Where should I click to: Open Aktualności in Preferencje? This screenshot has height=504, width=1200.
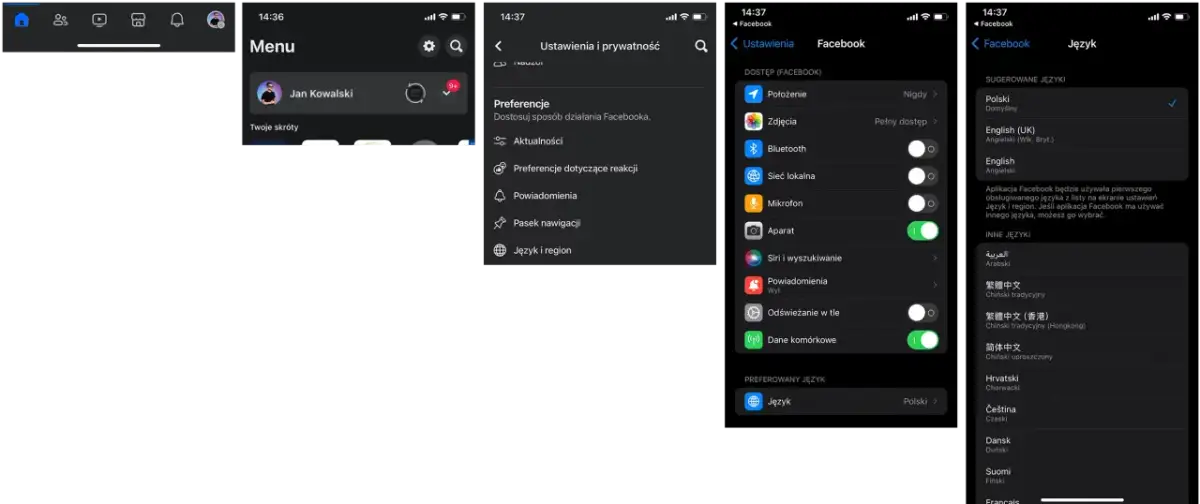tap(600, 141)
